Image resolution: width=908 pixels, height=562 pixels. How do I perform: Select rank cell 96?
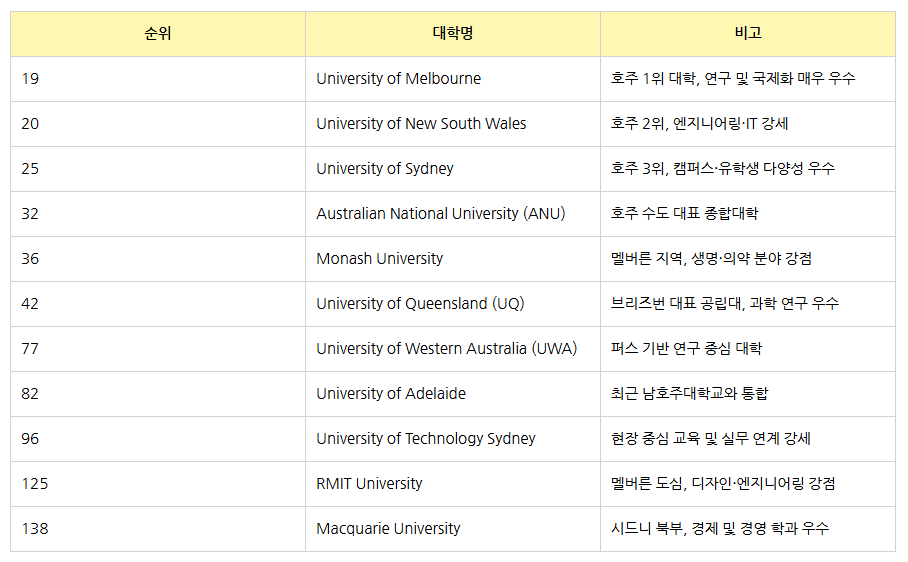click(158, 439)
